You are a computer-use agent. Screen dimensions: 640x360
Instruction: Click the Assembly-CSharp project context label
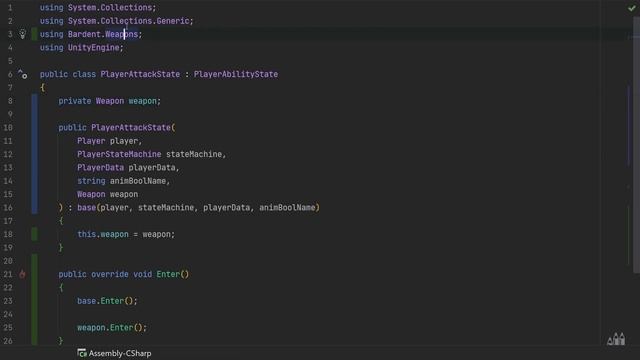point(114,353)
